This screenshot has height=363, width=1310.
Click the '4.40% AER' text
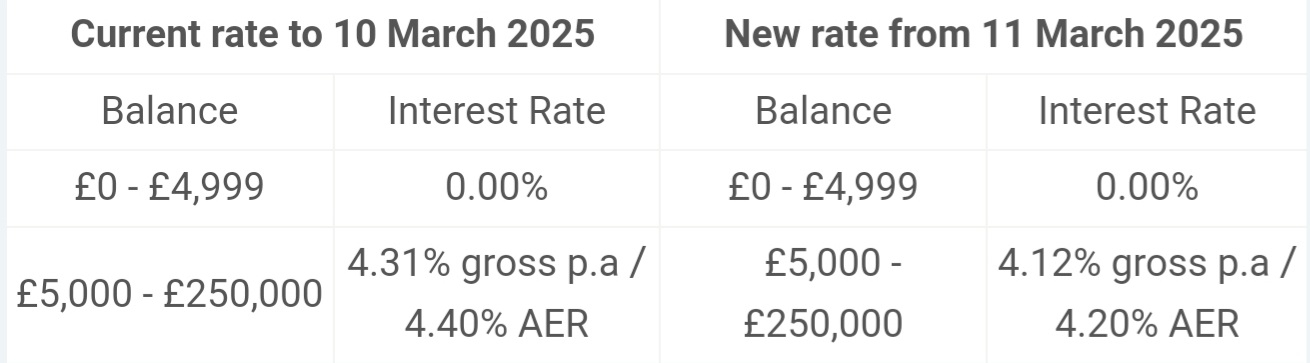pyautogui.click(x=497, y=323)
